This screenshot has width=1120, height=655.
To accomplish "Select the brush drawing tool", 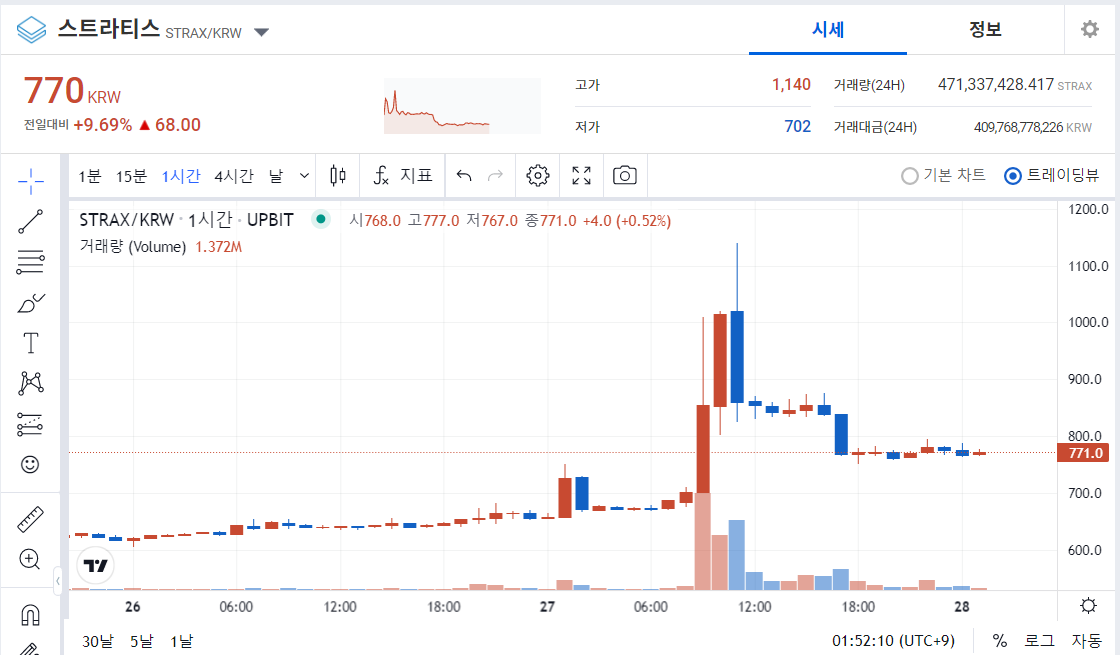I will click(31, 303).
